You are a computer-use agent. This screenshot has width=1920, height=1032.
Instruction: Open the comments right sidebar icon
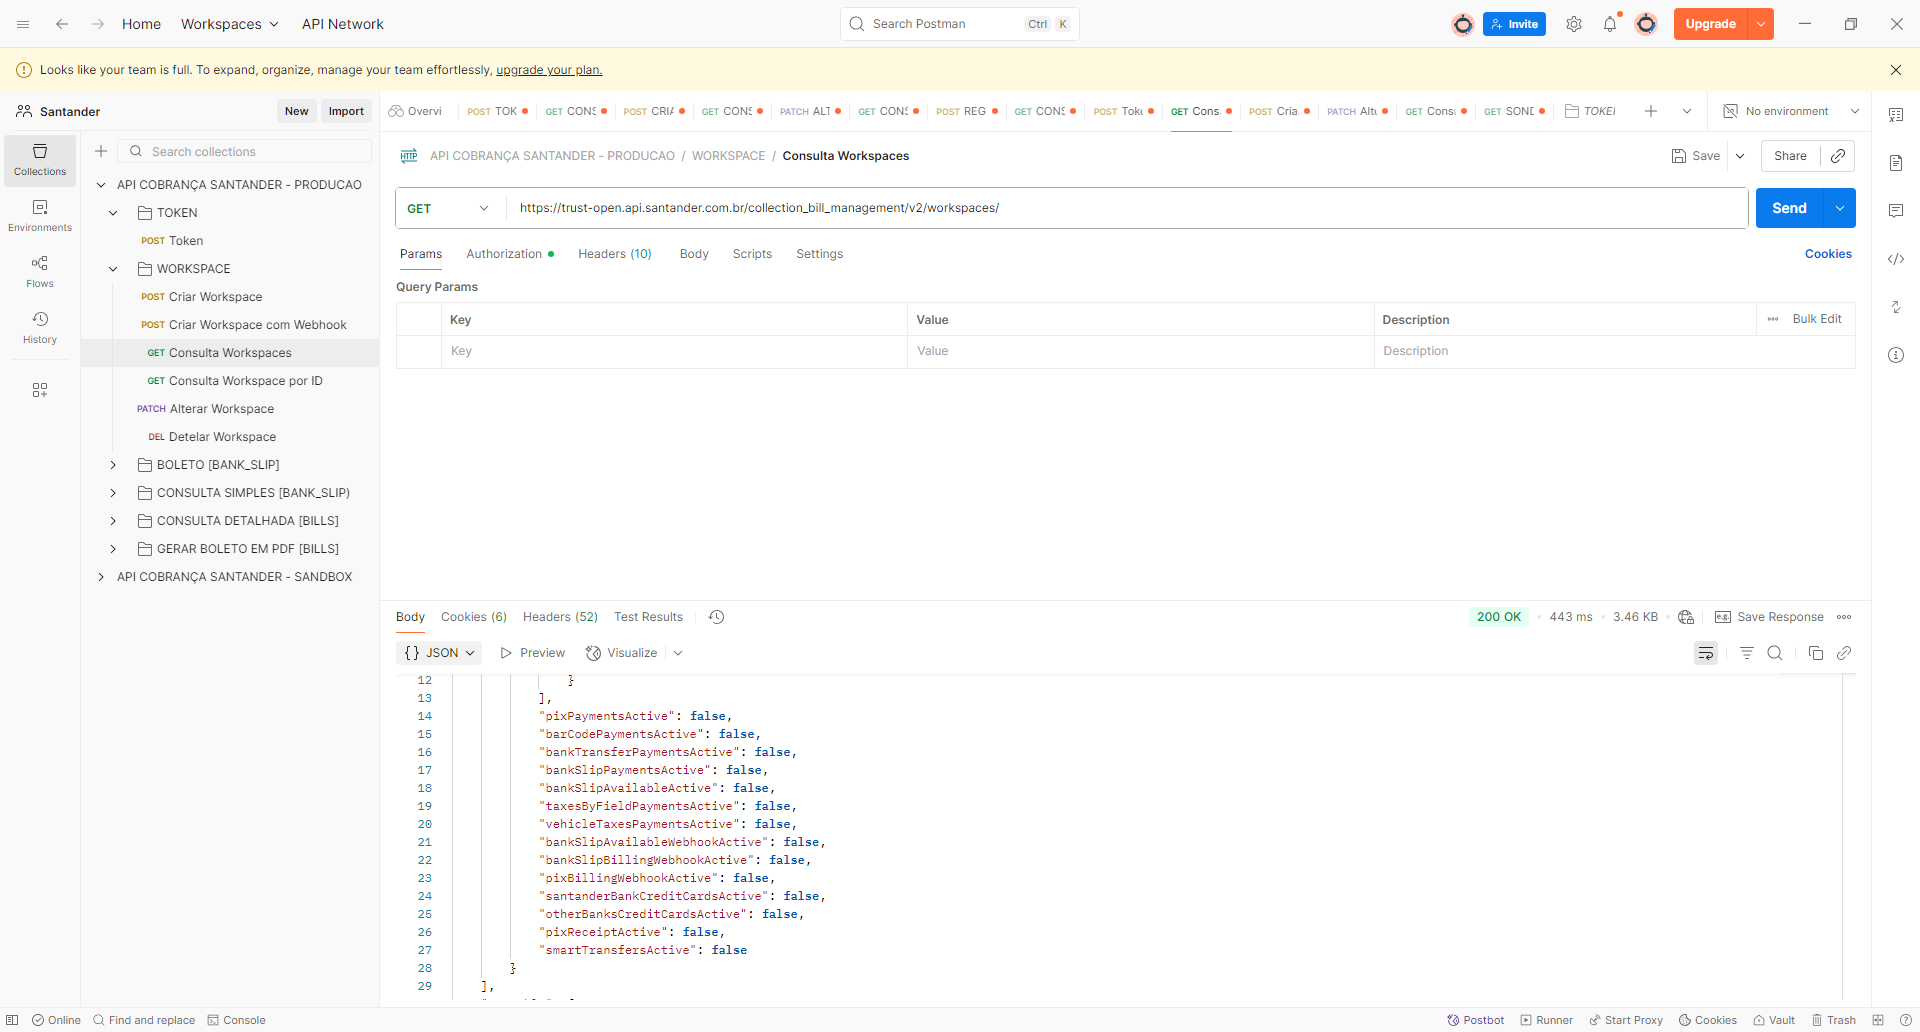pos(1896,211)
